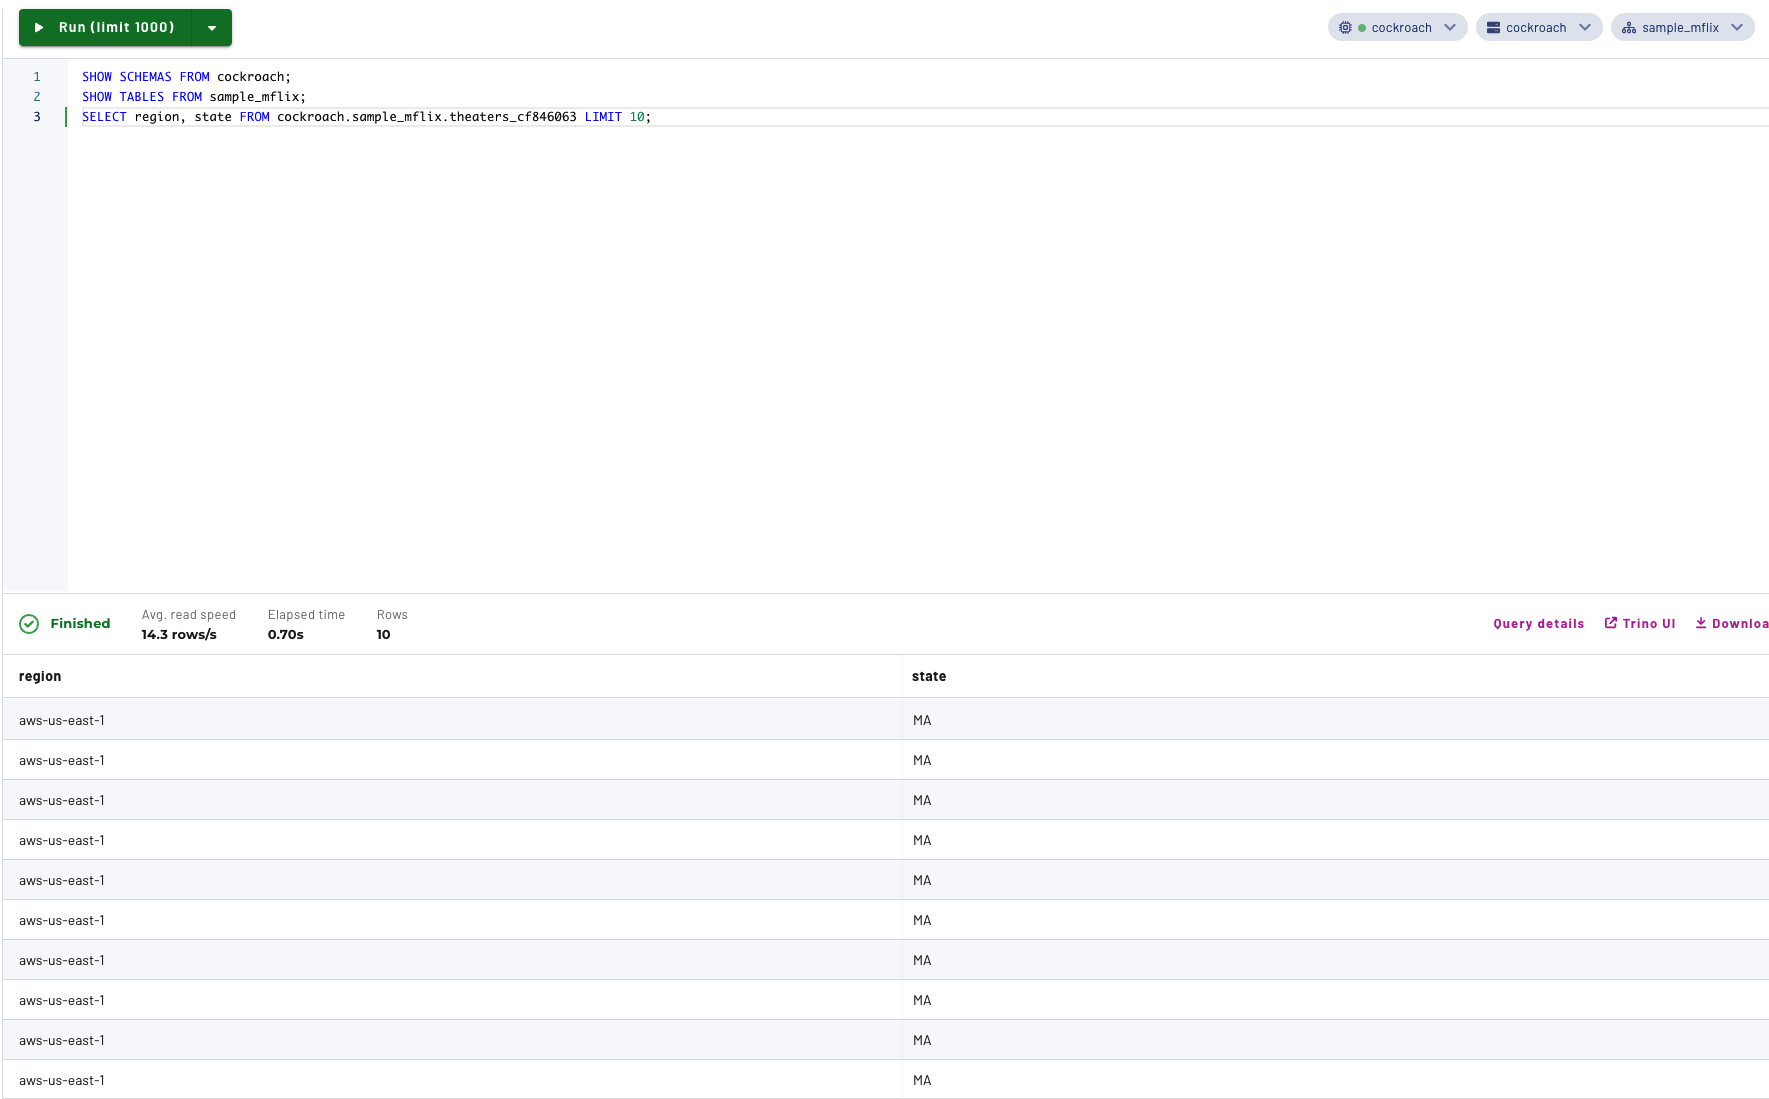Click the cluster gear icon beside cockroach
1769x1099 pixels.
(x=1345, y=28)
